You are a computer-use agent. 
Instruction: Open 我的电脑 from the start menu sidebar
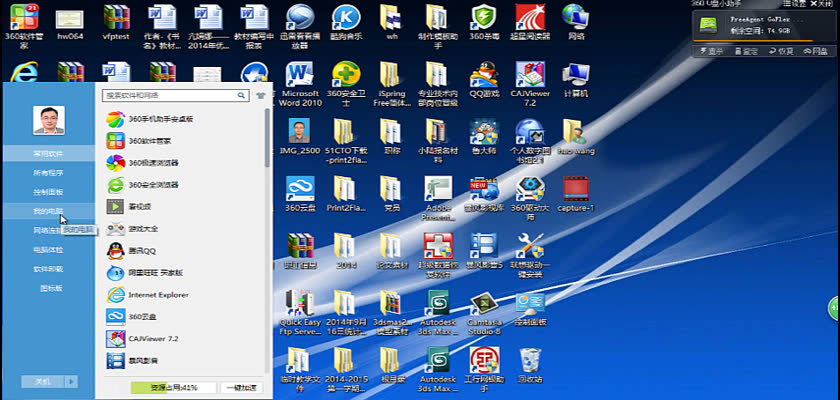(x=48, y=211)
